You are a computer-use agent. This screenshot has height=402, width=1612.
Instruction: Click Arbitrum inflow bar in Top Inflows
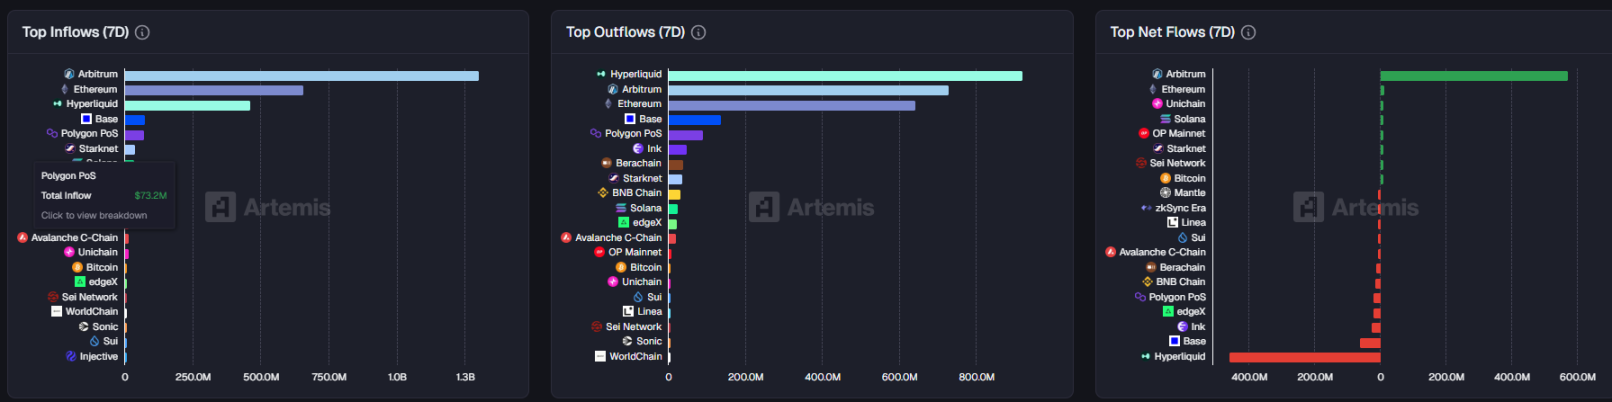pos(301,75)
